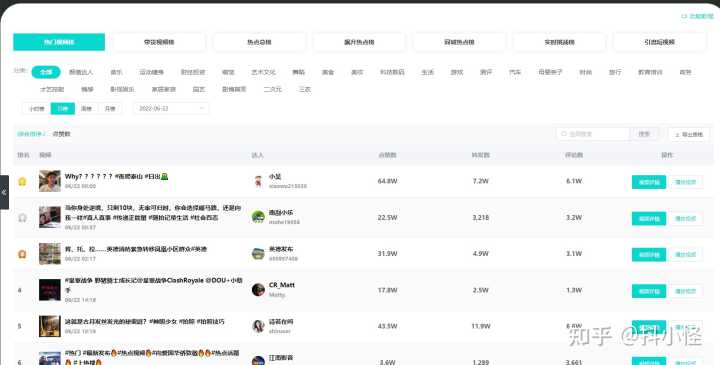The width and height of the screenshot is (720, 365).
Task: Collapse the left sidebar with the double-chevron handle
Action: (4, 192)
